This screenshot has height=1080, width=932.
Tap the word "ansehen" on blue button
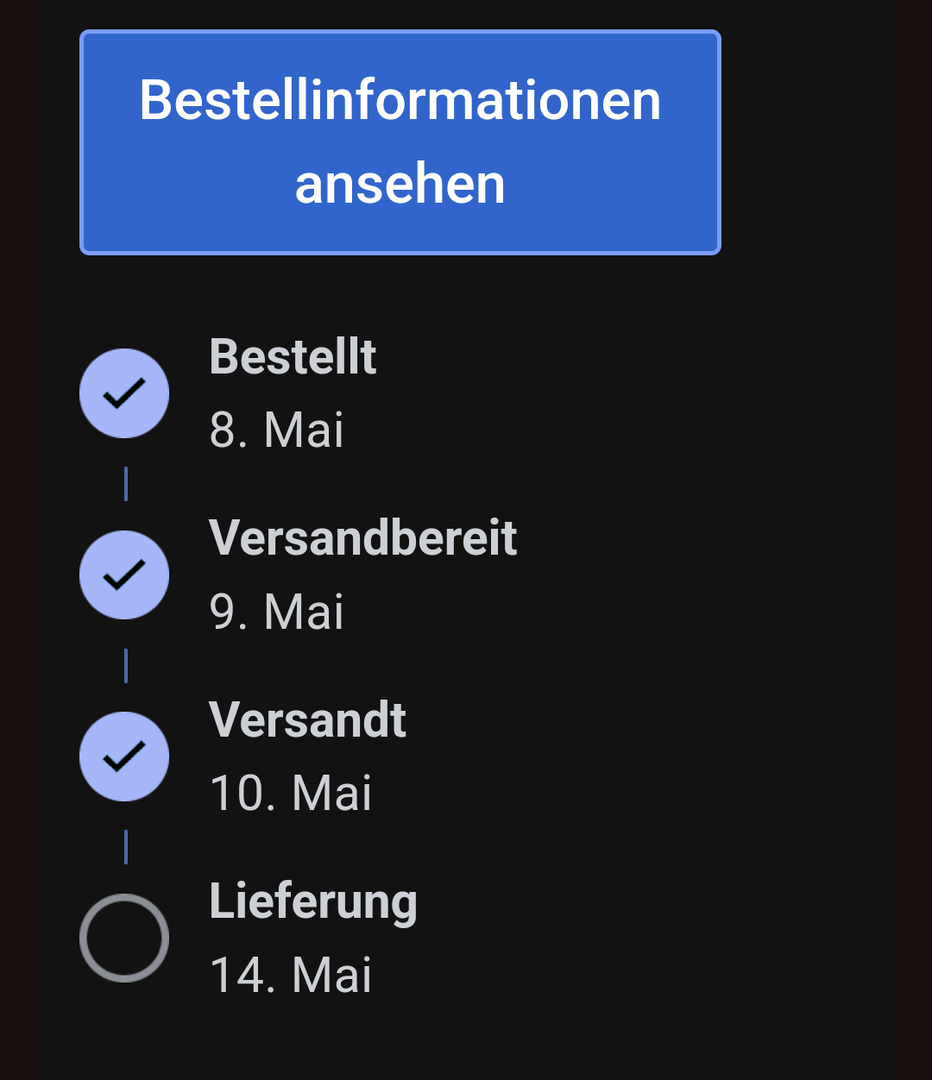click(400, 184)
